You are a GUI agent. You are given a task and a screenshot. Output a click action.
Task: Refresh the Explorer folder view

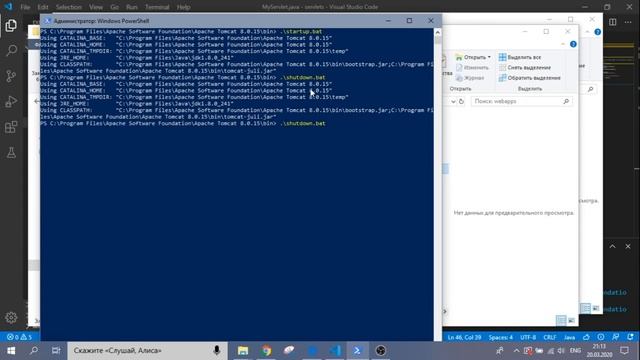tap(461, 101)
